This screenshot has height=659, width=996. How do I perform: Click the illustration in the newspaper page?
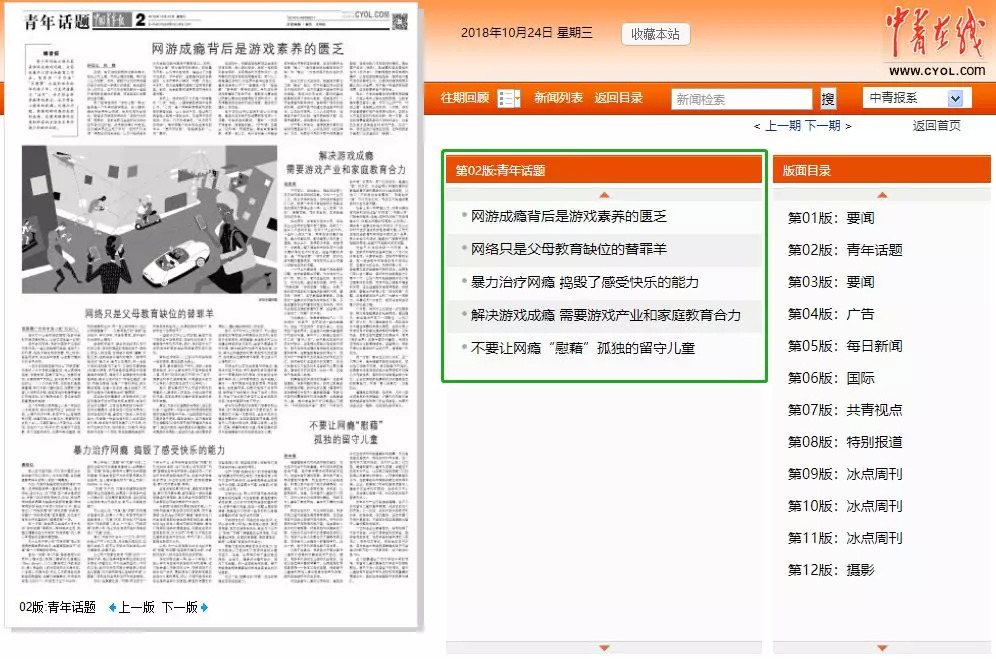(x=149, y=220)
